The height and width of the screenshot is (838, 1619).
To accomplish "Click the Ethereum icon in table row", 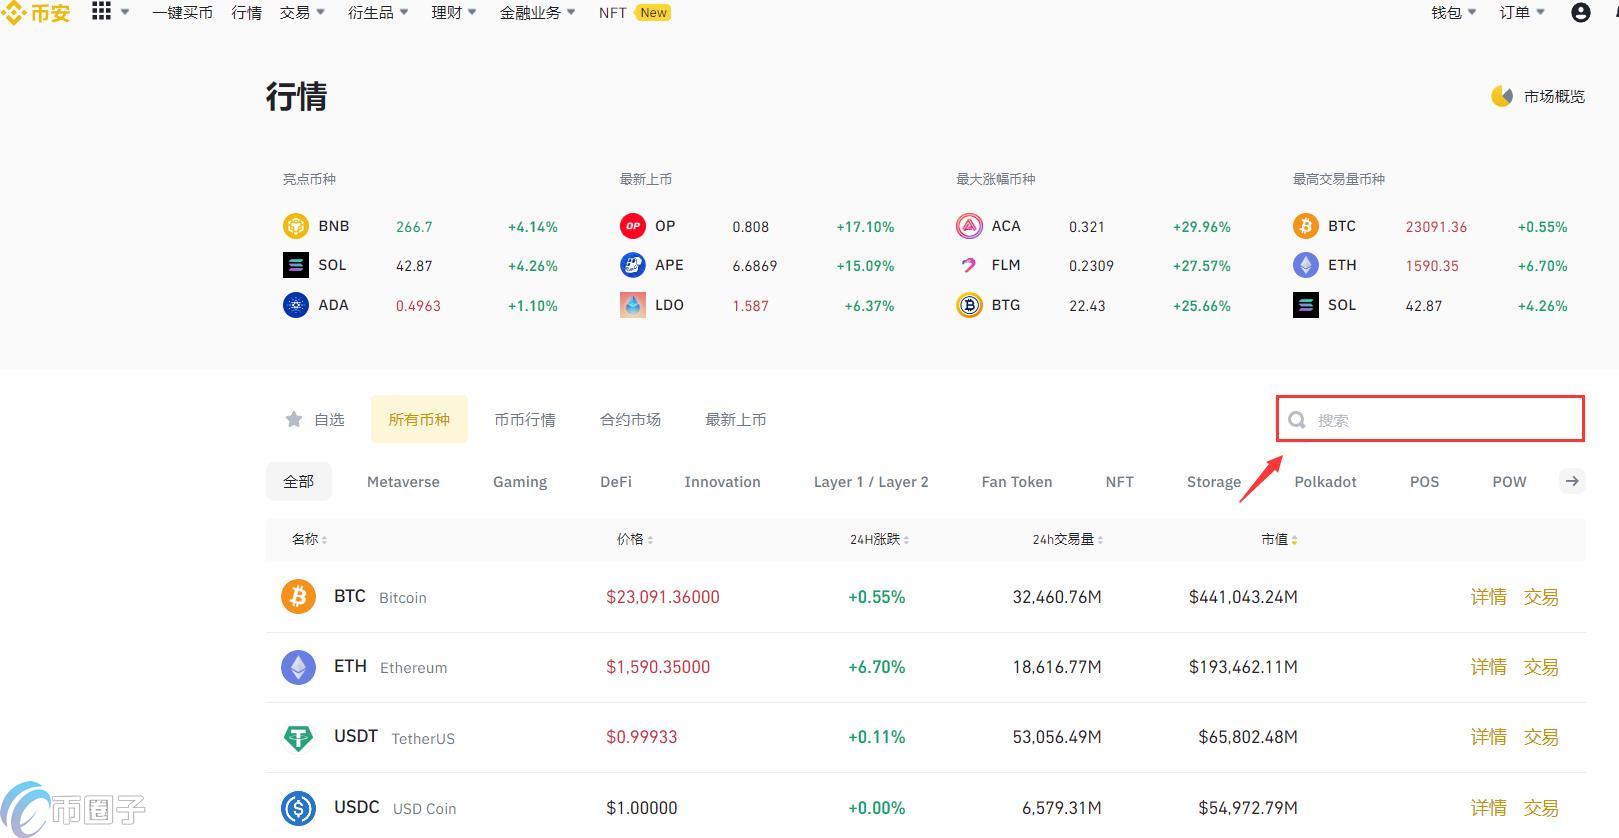I will (x=298, y=667).
